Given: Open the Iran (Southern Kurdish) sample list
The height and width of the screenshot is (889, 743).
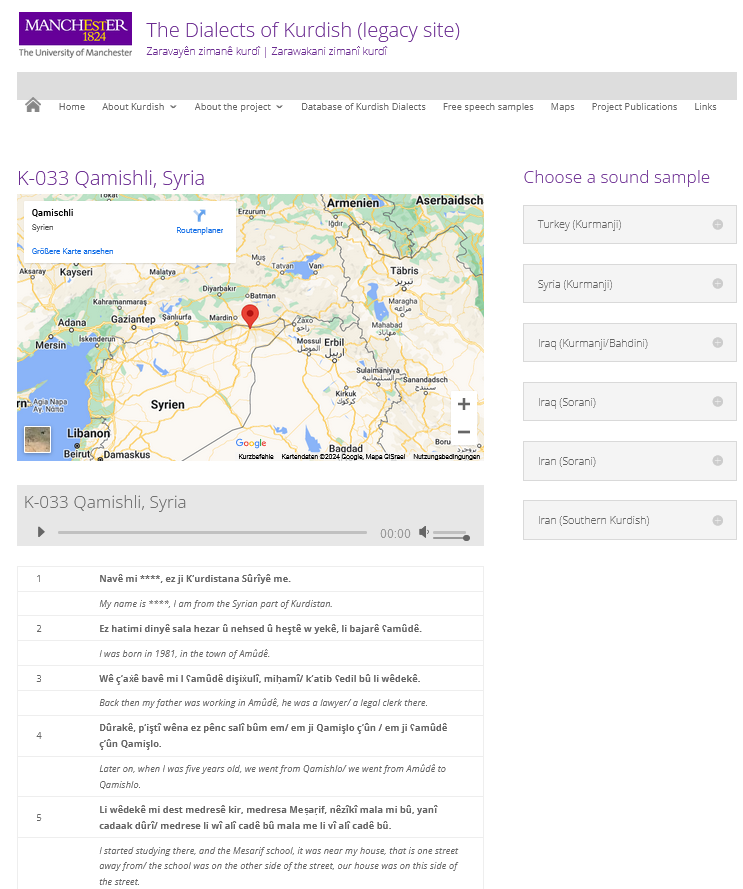Looking at the screenshot, I should tap(630, 520).
